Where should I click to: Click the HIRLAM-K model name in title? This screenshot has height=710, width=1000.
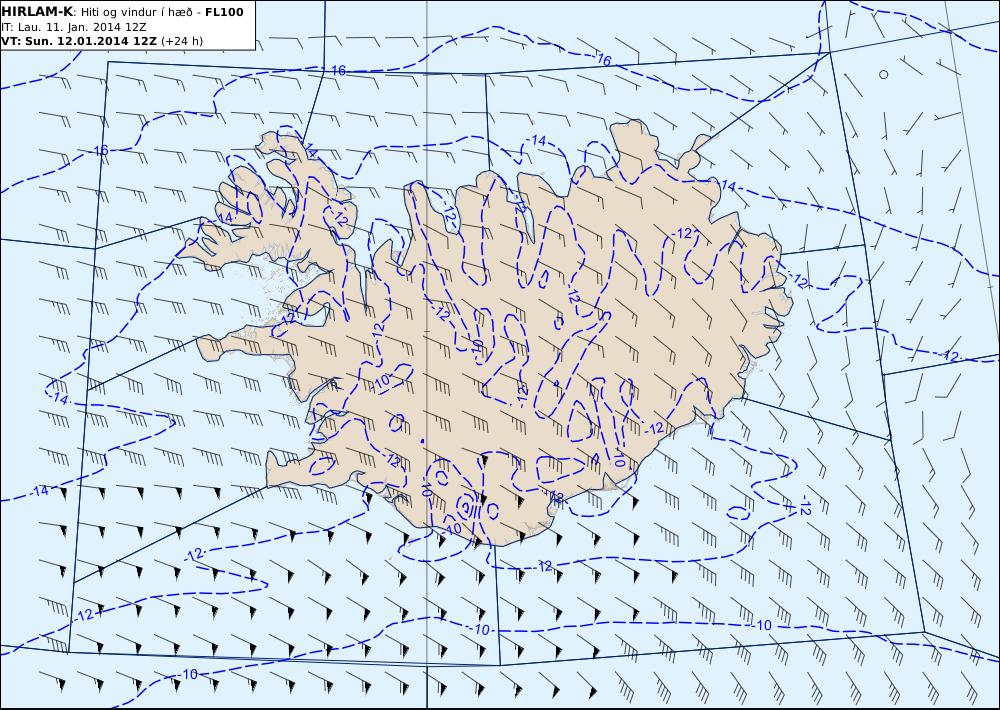click(38, 12)
